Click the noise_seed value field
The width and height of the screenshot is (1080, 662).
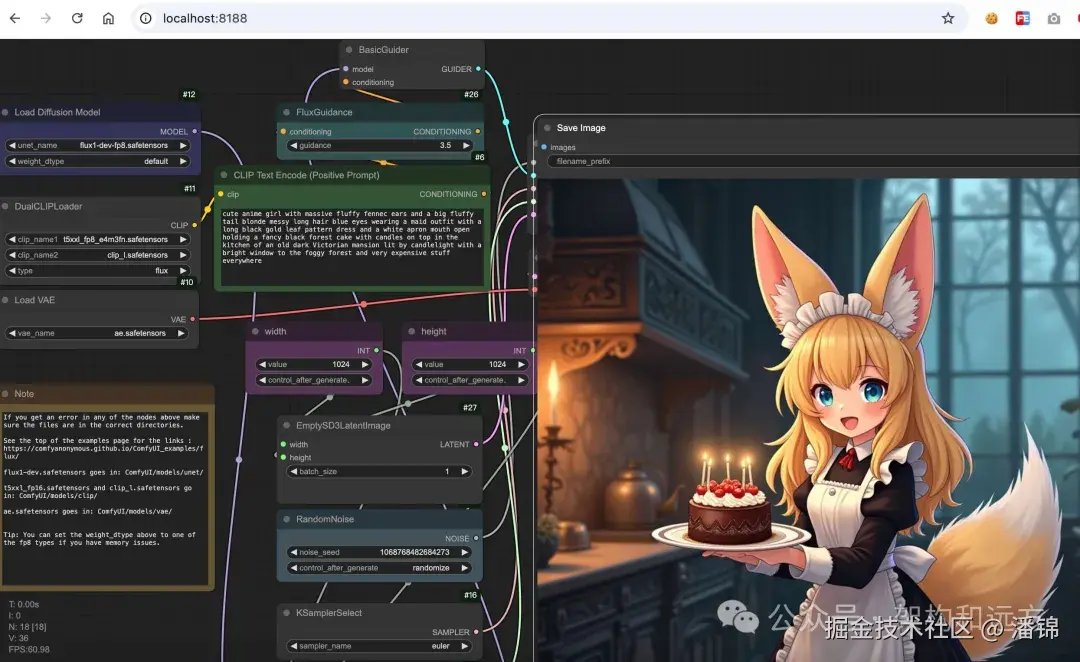pos(380,552)
